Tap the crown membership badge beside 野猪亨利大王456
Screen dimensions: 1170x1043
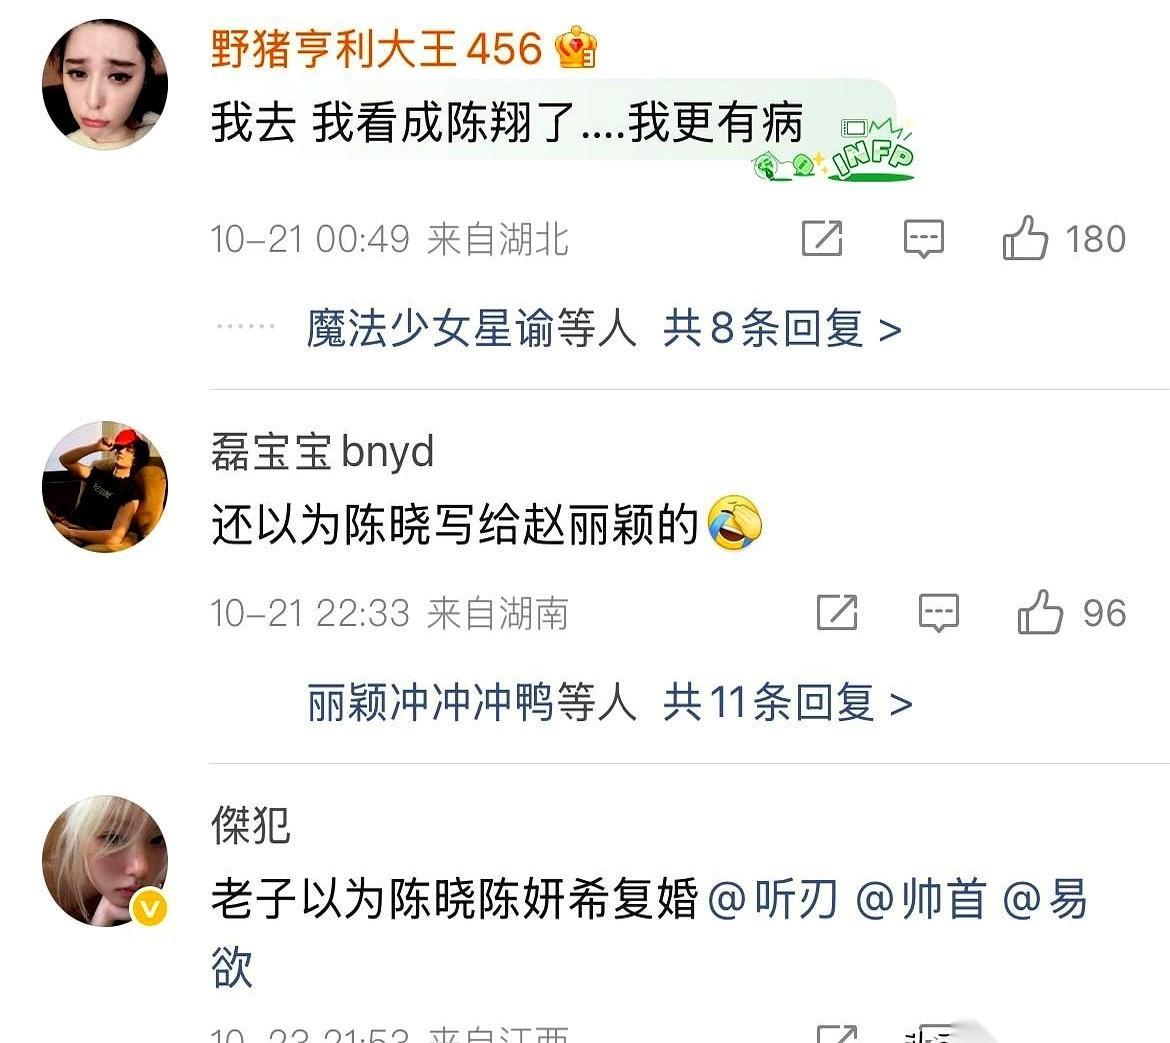coord(575,48)
